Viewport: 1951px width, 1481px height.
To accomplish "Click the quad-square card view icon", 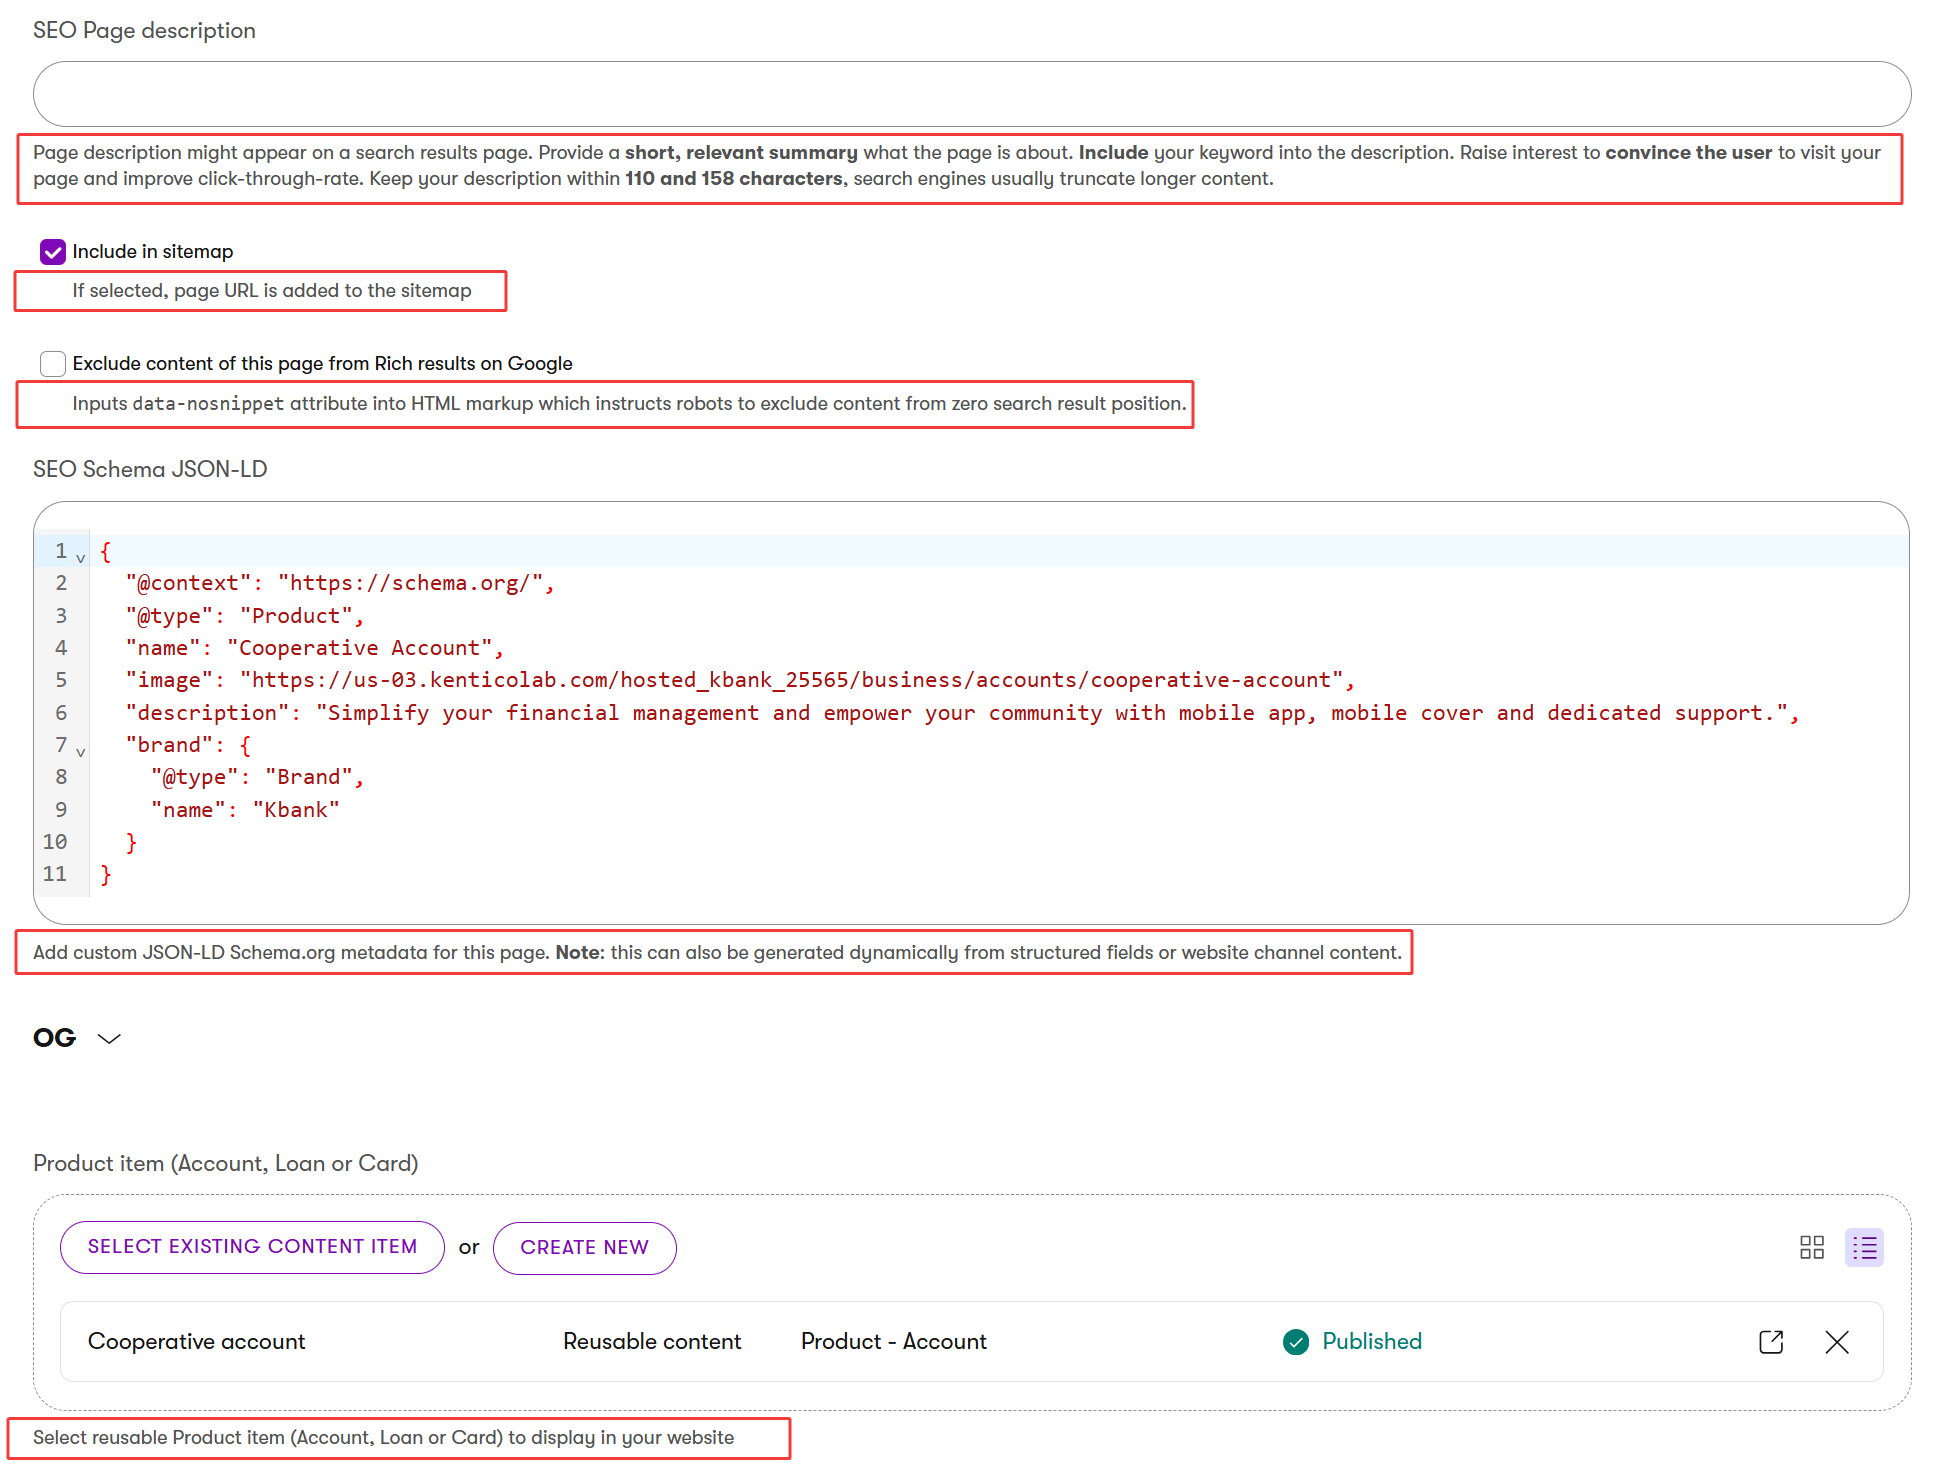I will [1812, 1247].
